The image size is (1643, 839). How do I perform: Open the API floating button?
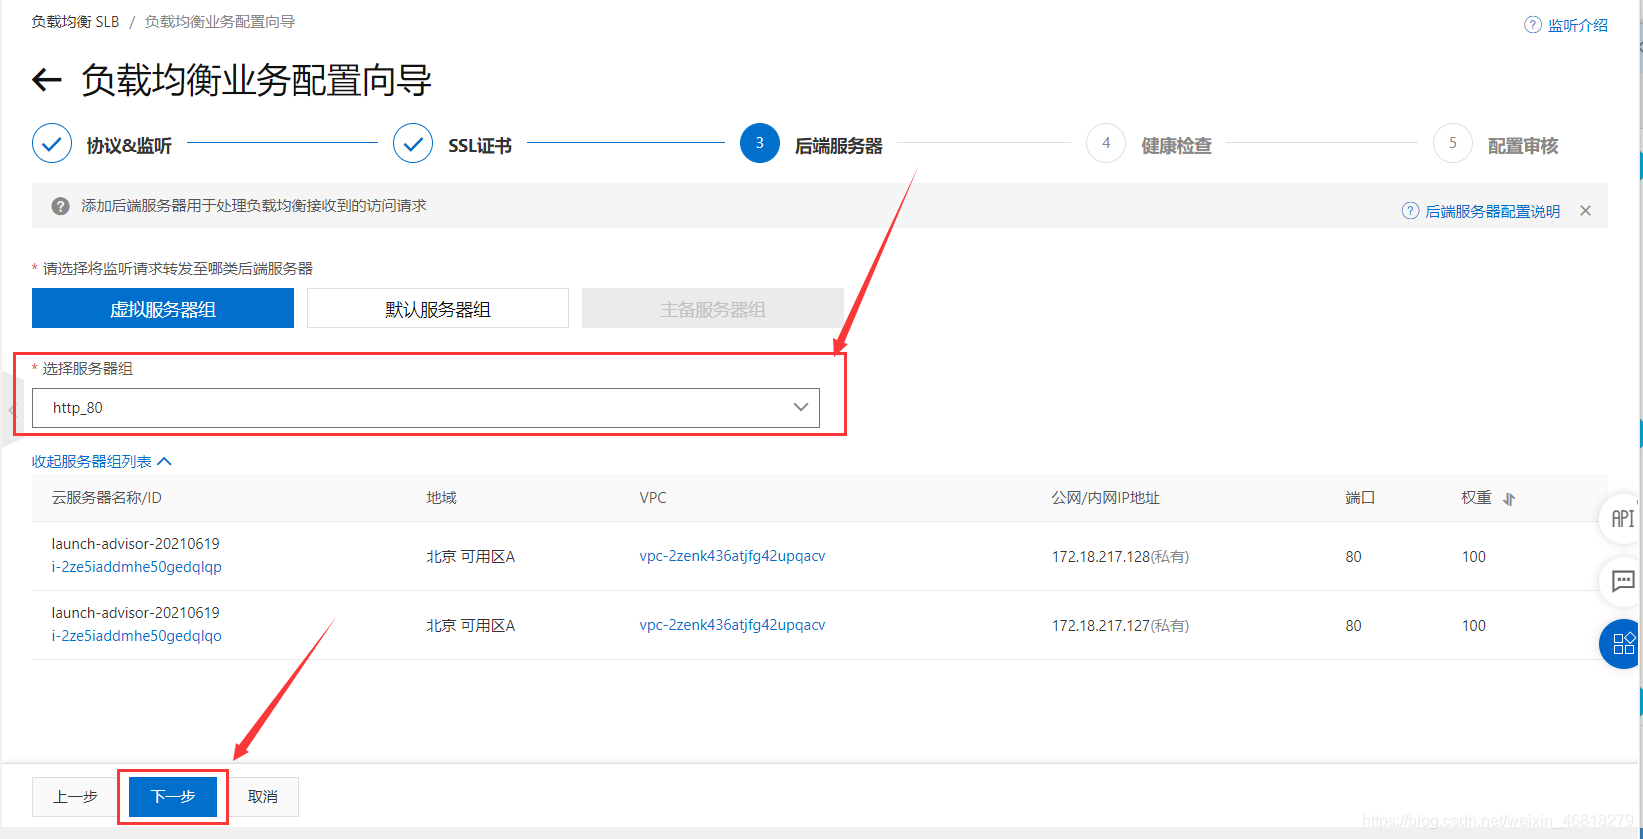[x=1622, y=519]
